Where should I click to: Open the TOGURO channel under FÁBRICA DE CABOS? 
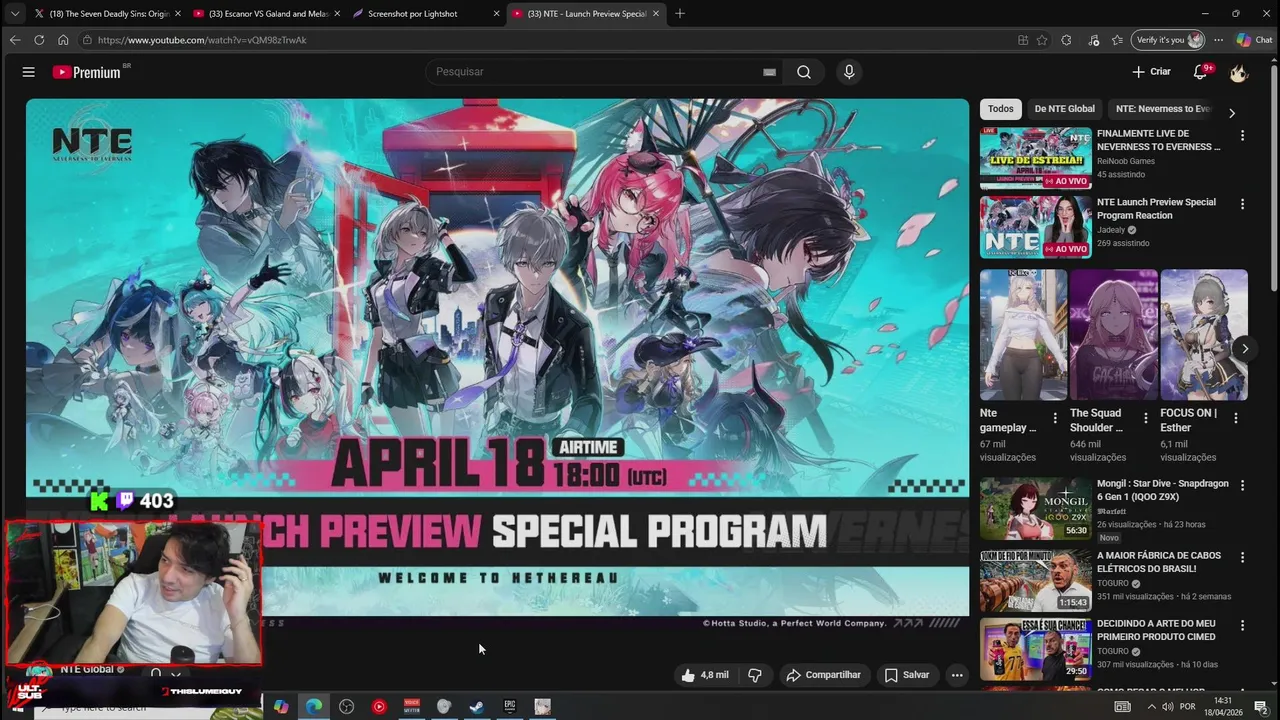1113,583
